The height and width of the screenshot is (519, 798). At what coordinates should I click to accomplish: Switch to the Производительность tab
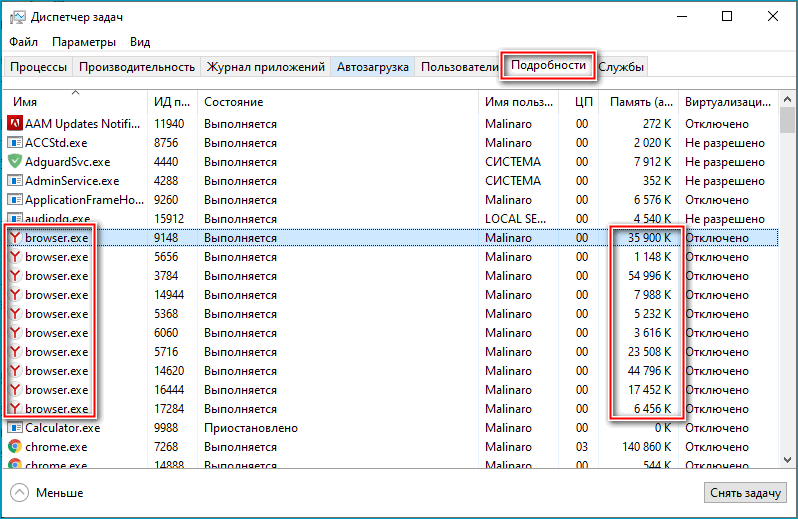(x=136, y=67)
